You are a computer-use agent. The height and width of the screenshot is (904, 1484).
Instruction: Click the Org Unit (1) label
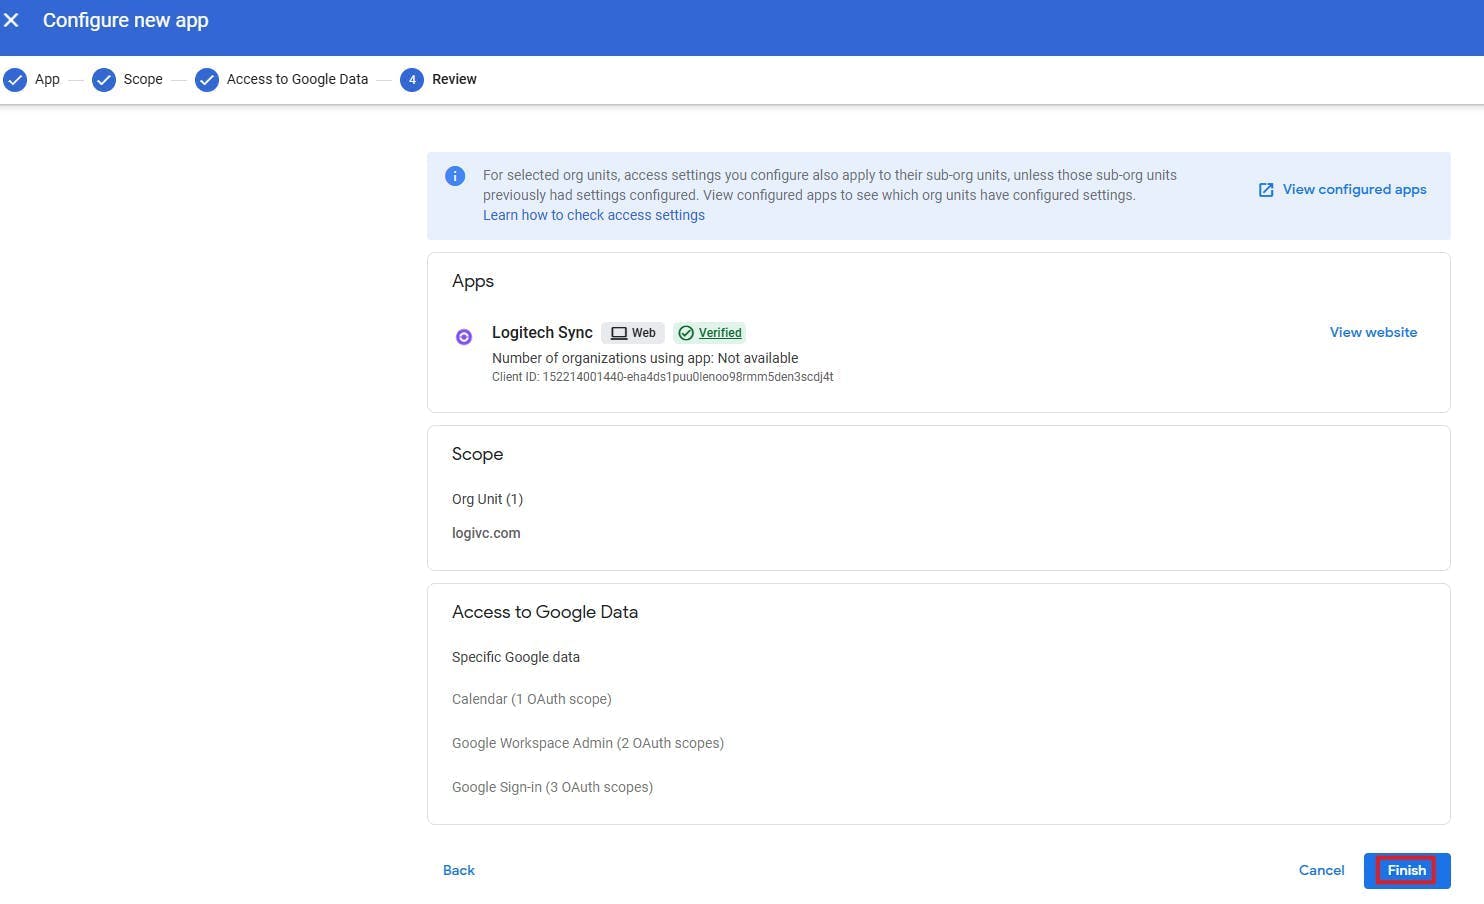pyautogui.click(x=487, y=499)
